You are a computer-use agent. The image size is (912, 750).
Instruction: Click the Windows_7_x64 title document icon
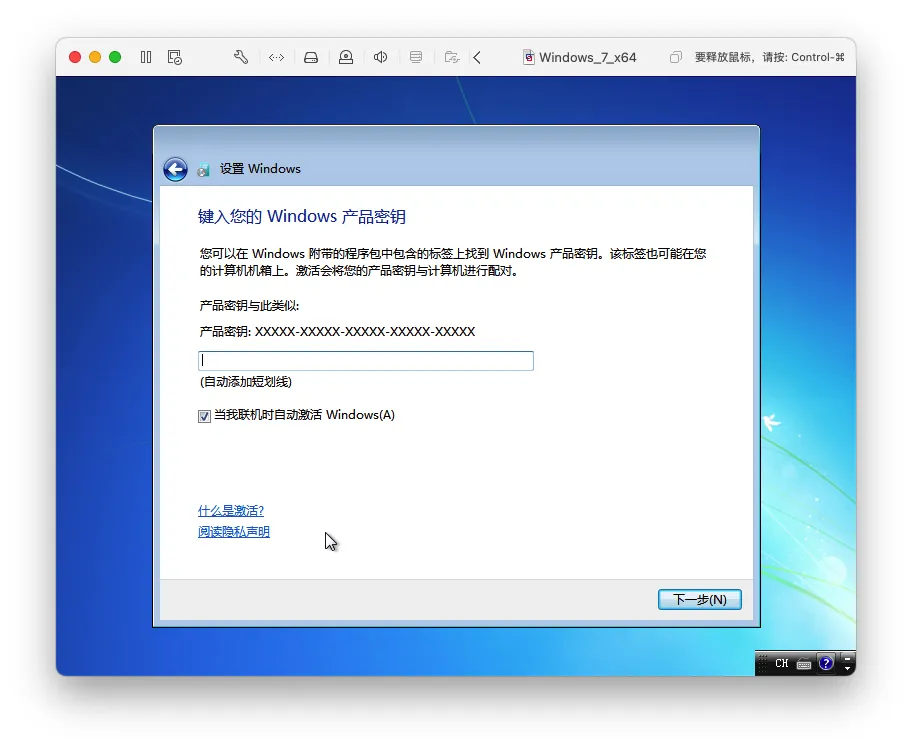pos(529,57)
